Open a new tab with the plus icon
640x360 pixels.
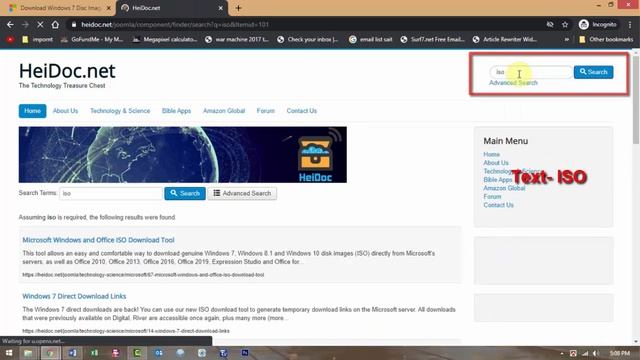(238, 8)
